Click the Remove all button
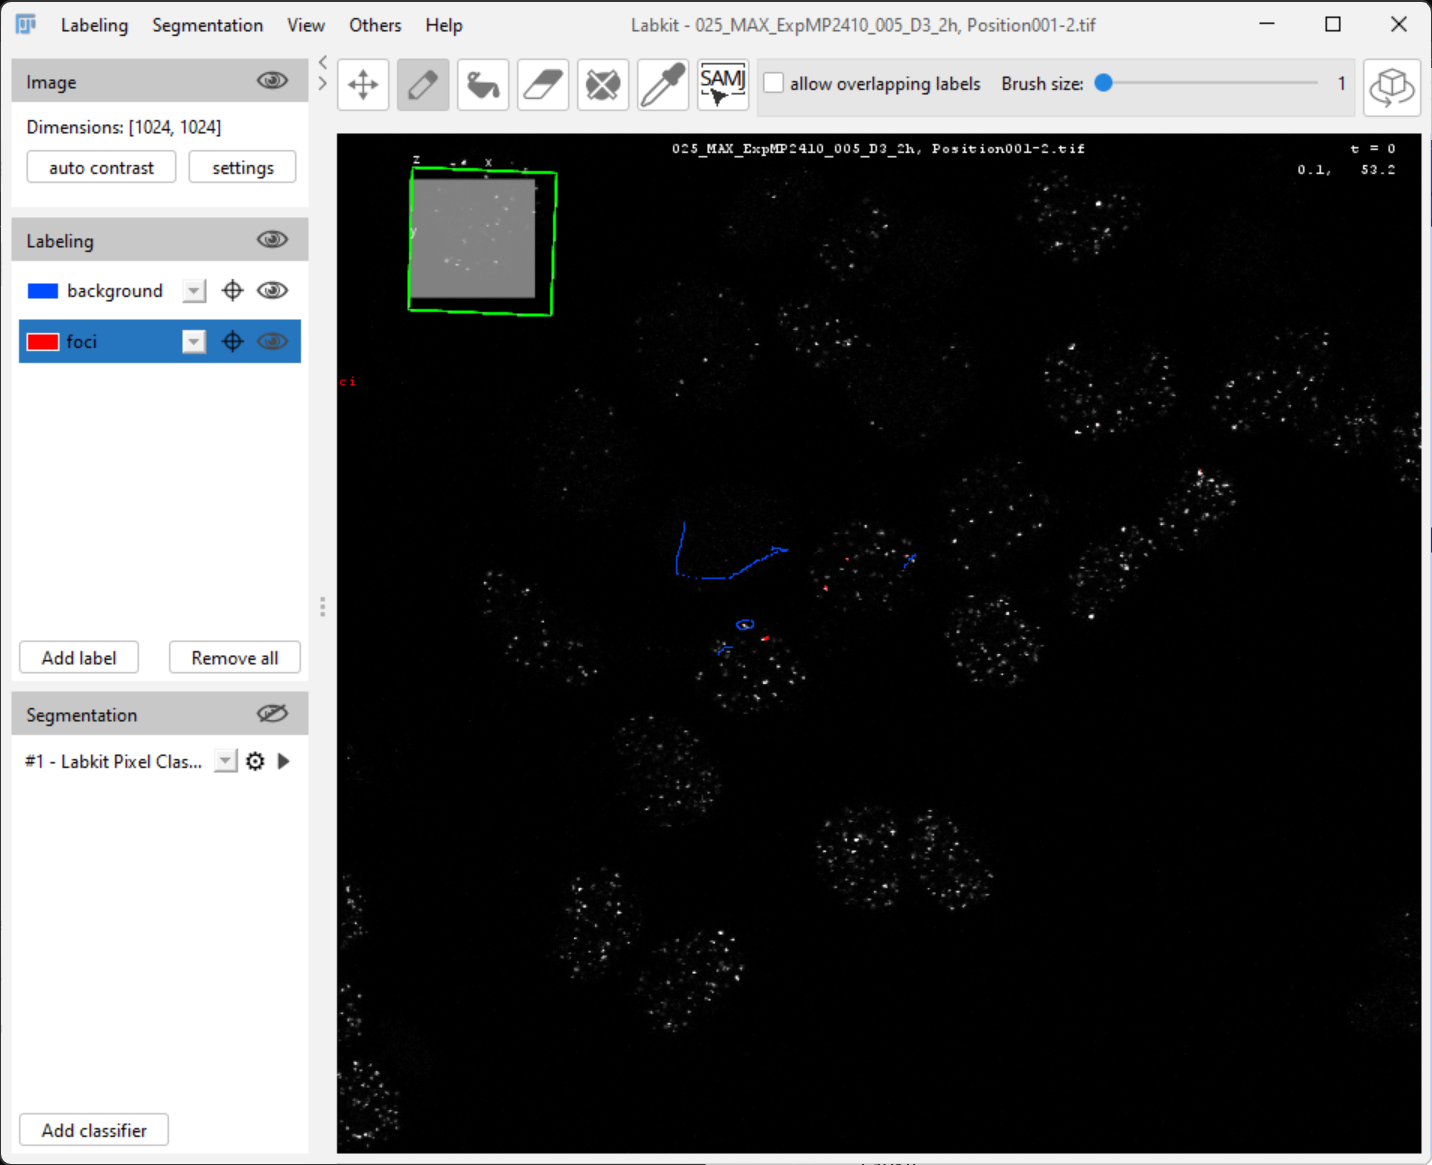Screen dimensions: 1432x1165 click(234, 657)
